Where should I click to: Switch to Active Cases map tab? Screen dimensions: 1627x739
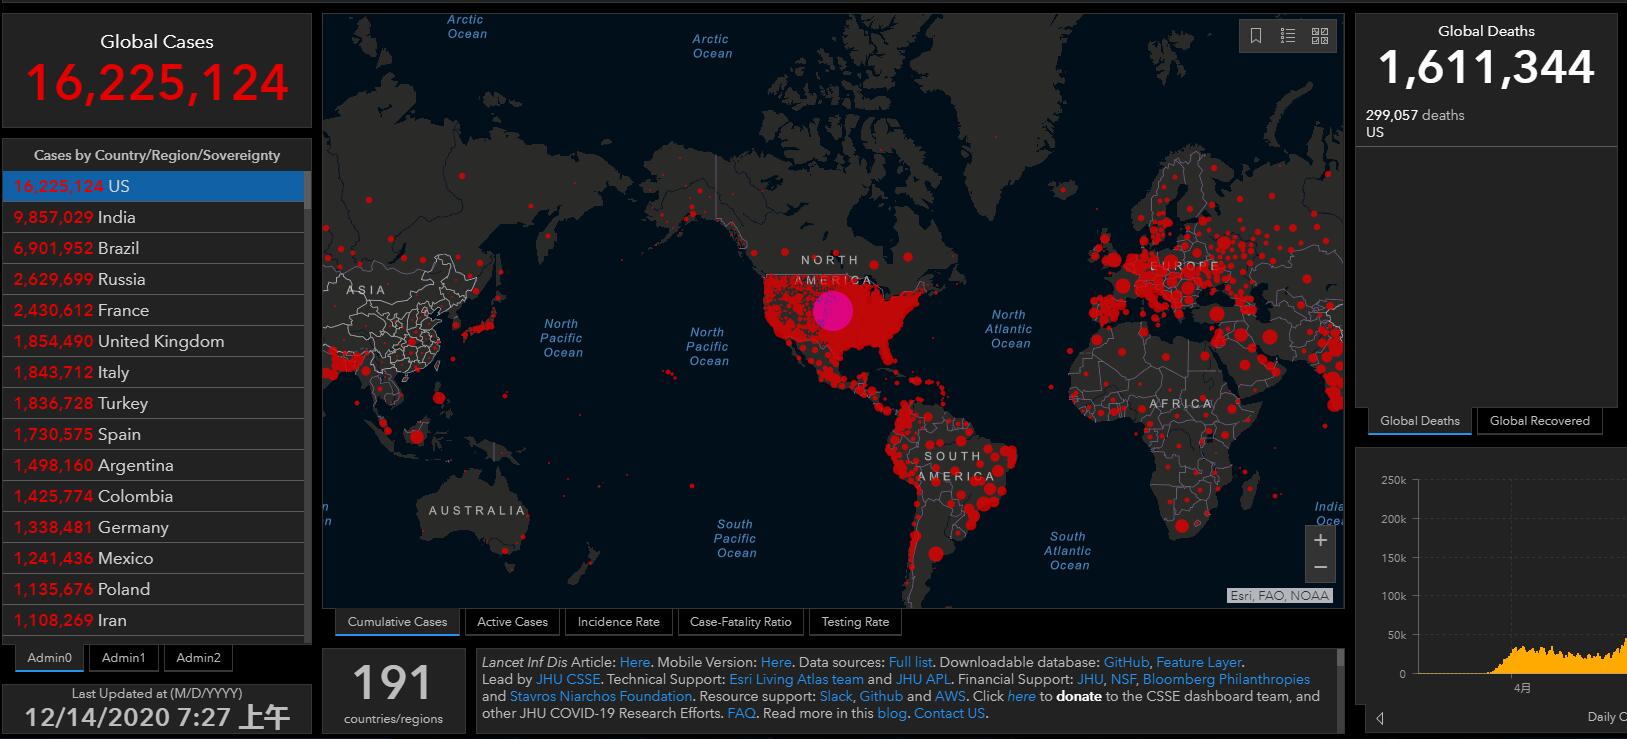512,622
